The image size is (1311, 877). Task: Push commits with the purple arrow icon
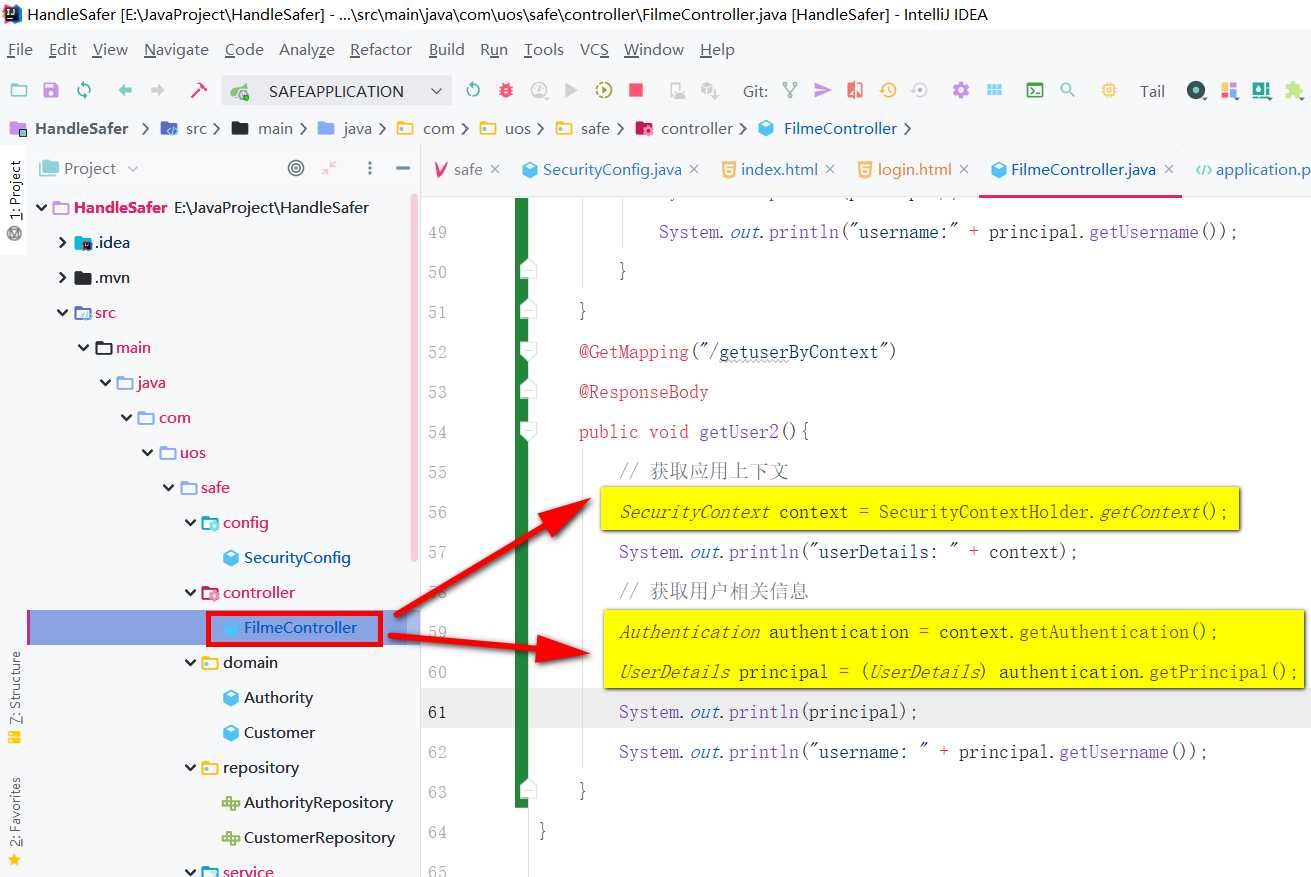(x=822, y=90)
